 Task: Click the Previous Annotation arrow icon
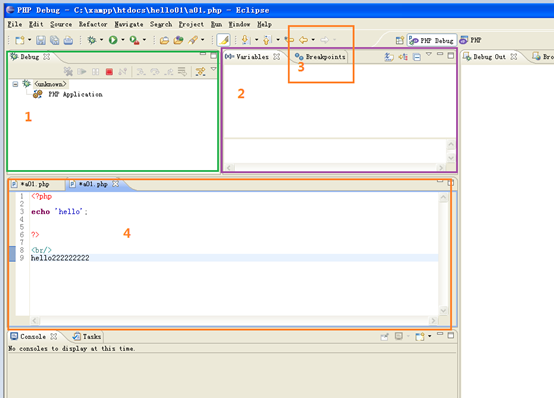click(267, 40)
